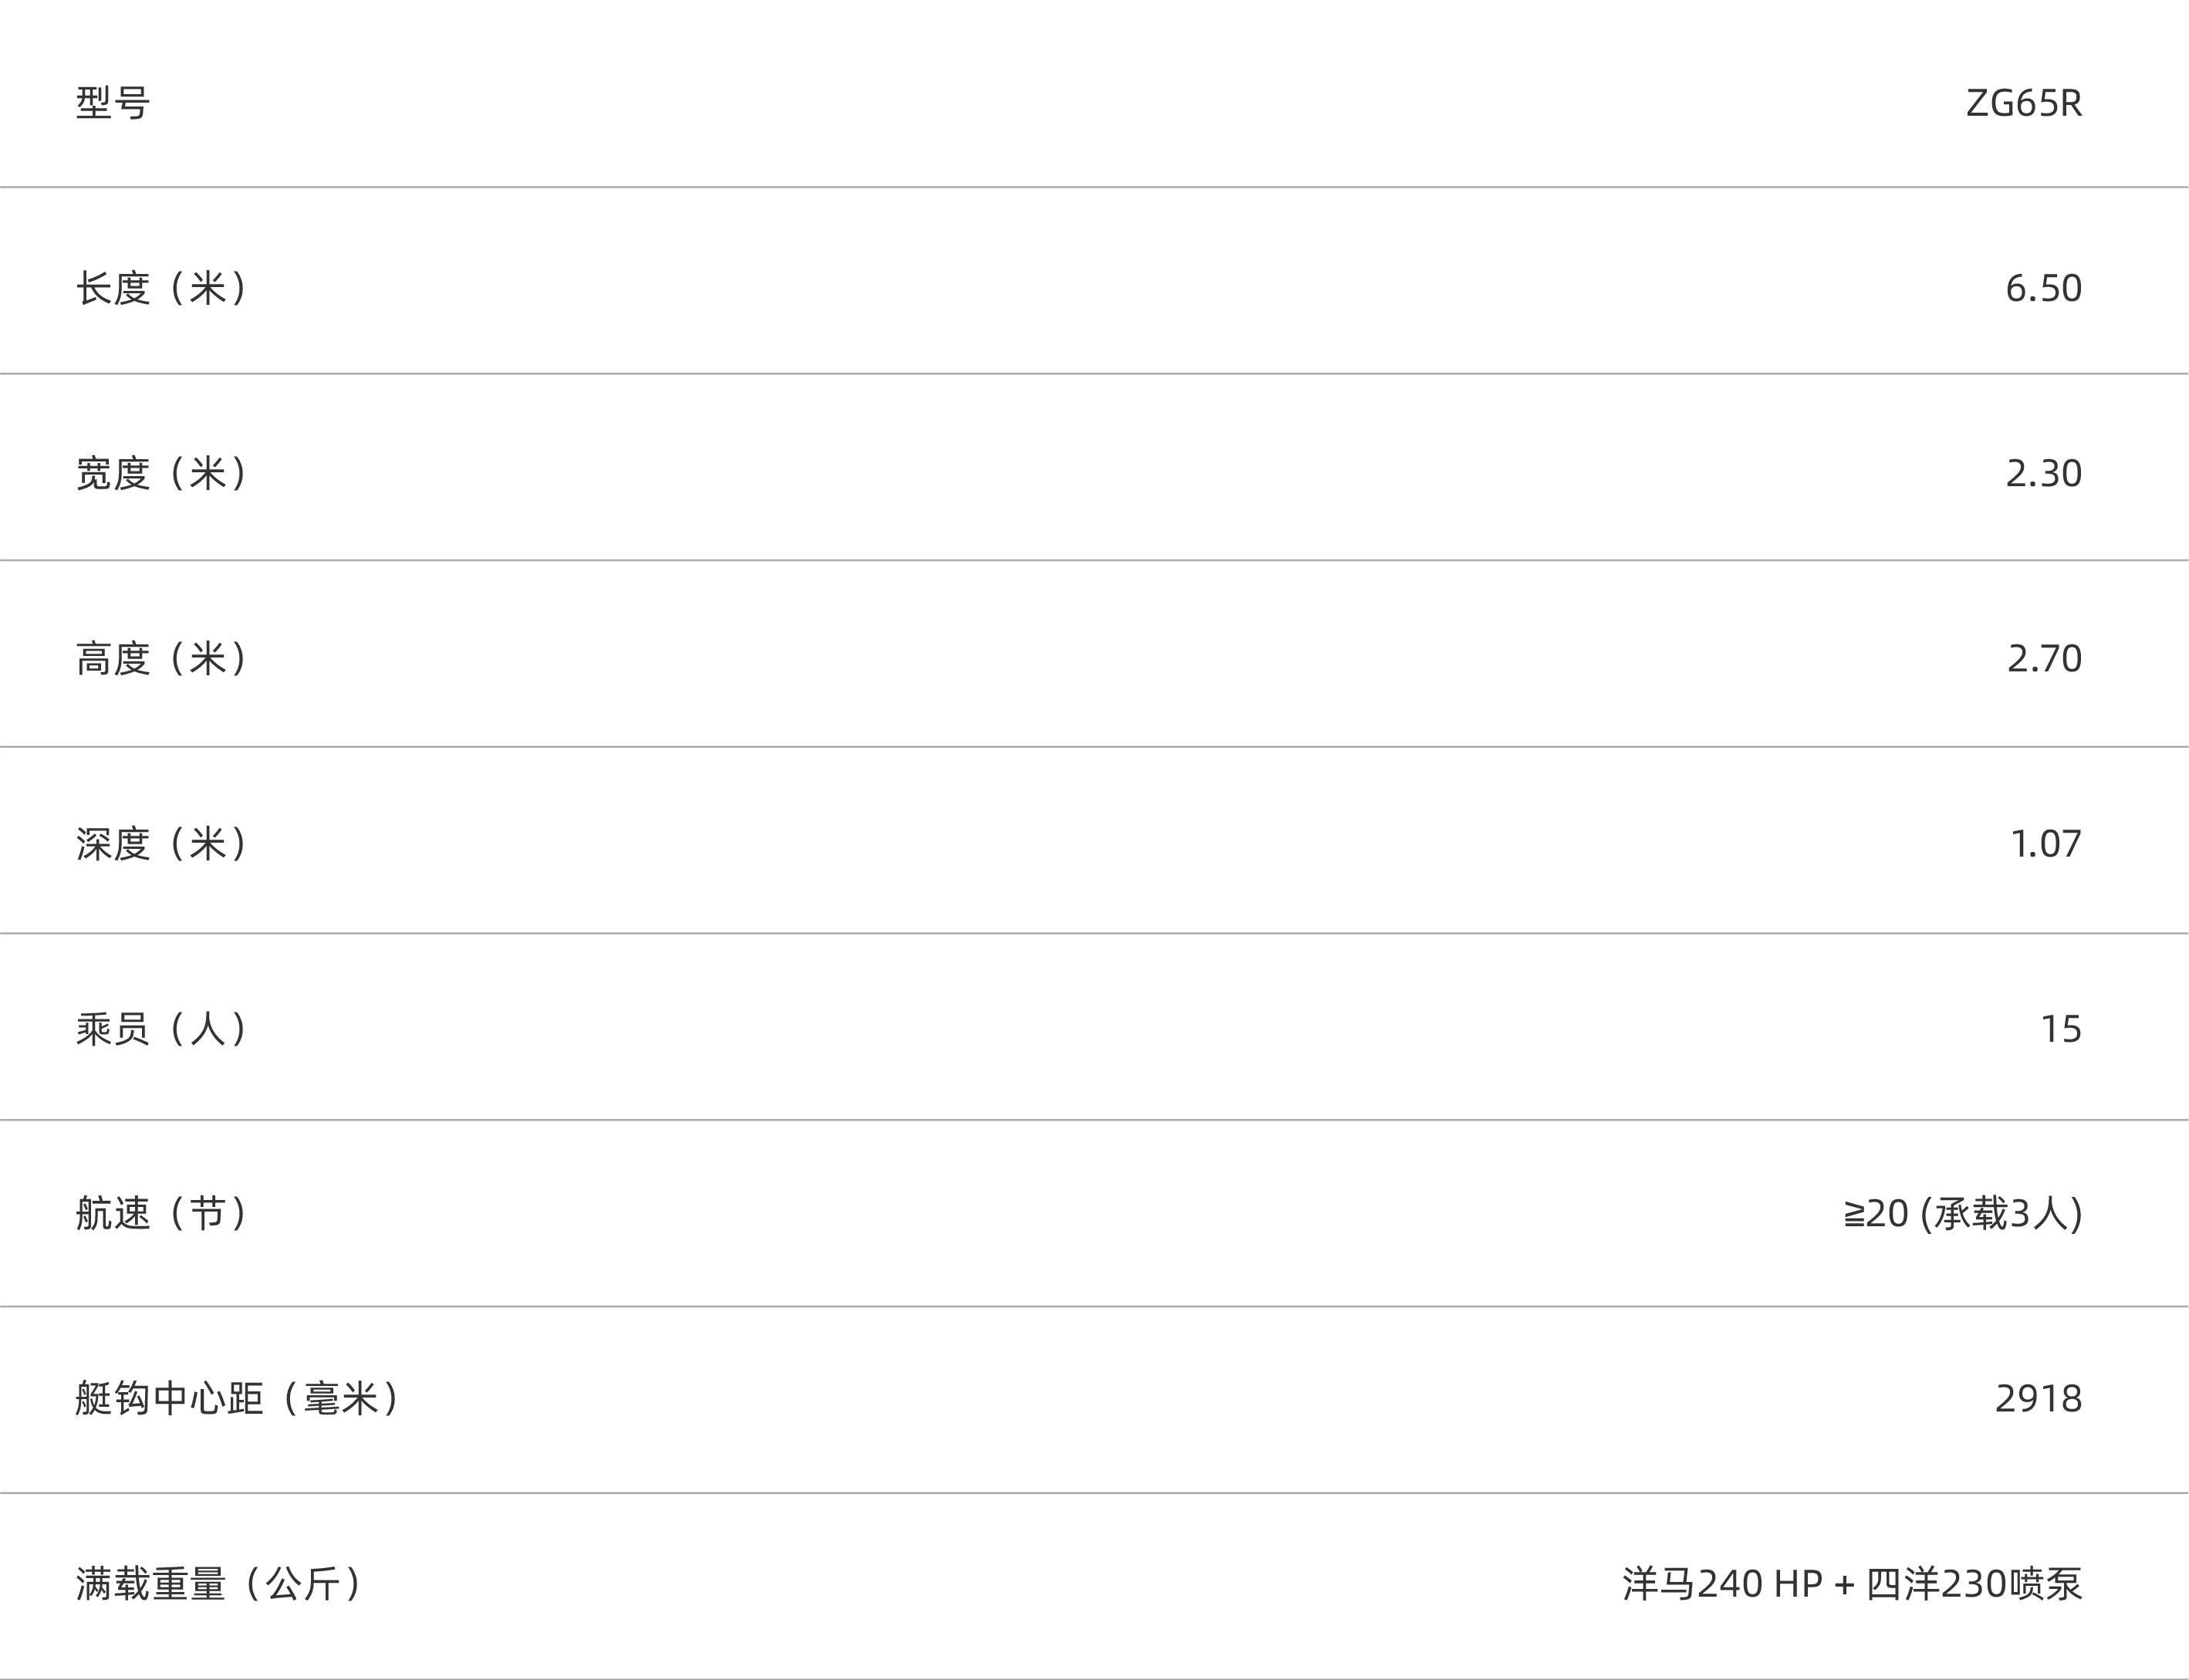2189x1680 pixels.
Task: Select the length value 6.50
Action: [2043, 288]
